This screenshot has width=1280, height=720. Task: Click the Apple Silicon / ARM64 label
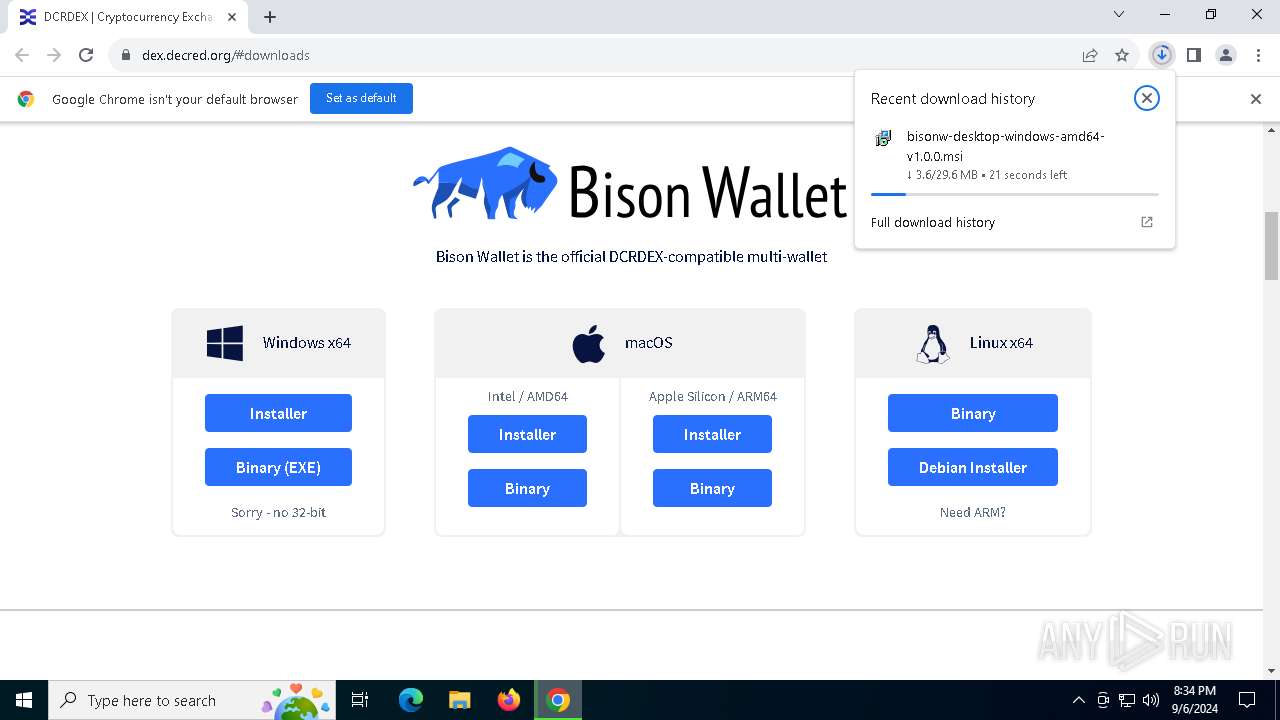tap(712, 396)
